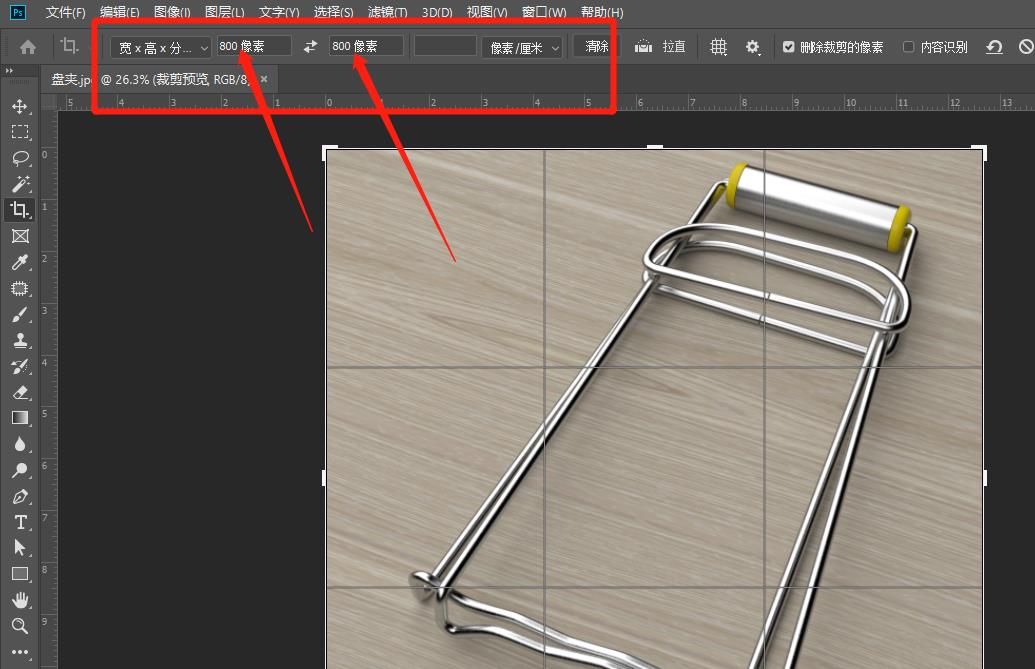This screenshot has height=669, width=1035.
Task: Open the Window menu
Action: 544,12
